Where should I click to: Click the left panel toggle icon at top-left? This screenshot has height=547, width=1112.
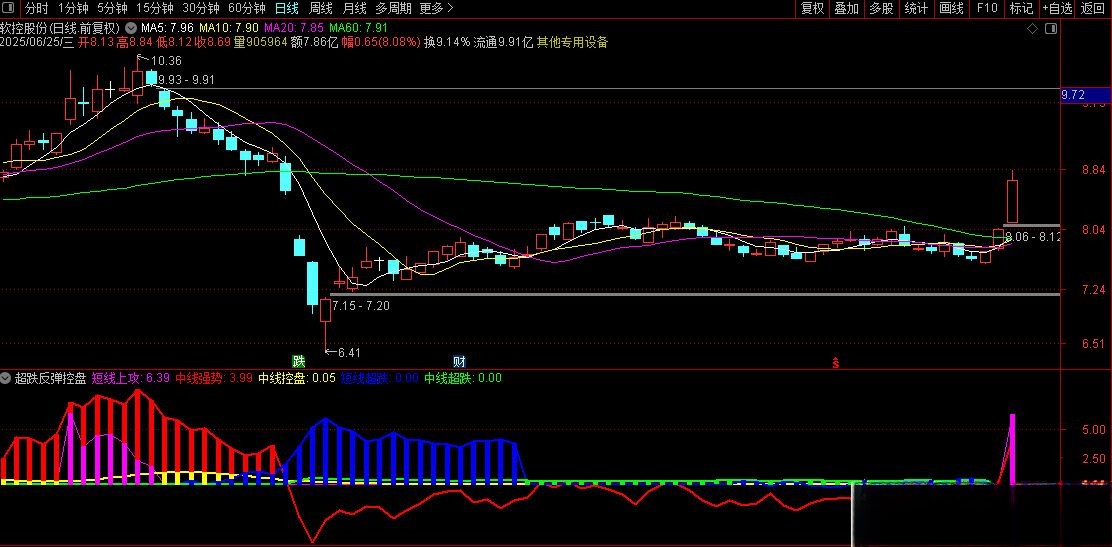[x=10, y=8]
